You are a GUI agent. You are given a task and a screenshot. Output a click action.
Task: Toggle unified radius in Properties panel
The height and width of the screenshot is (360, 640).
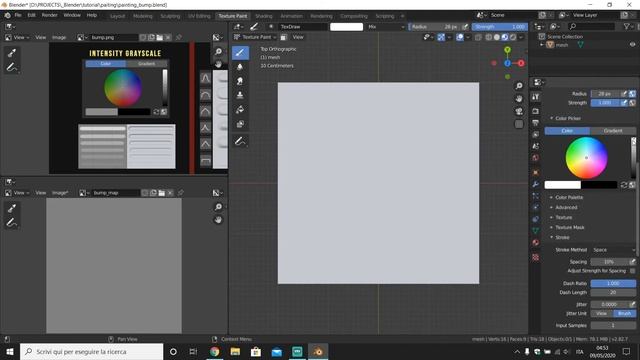(x=632, y=93)
